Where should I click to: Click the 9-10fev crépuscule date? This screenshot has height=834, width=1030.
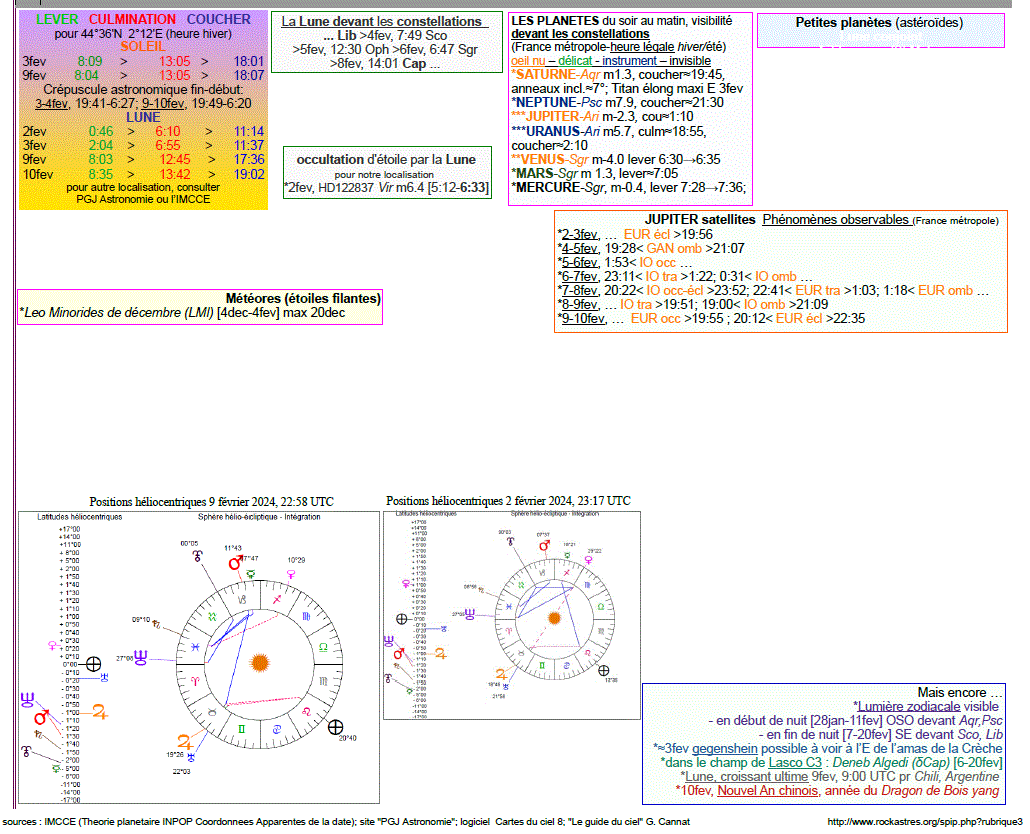pos(163,103)
